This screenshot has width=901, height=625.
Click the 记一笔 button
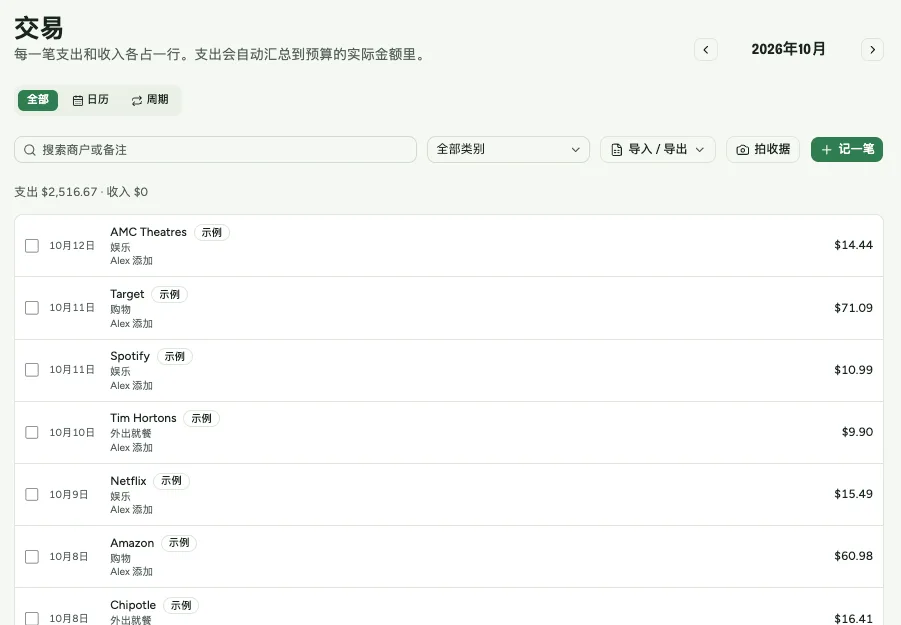point(847,149)
